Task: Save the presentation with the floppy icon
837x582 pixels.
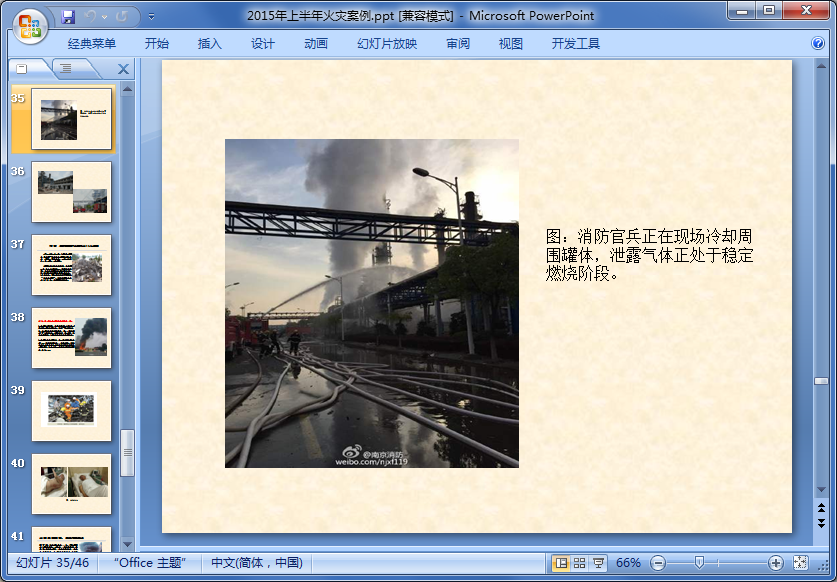Action: (x=68, y=17)
